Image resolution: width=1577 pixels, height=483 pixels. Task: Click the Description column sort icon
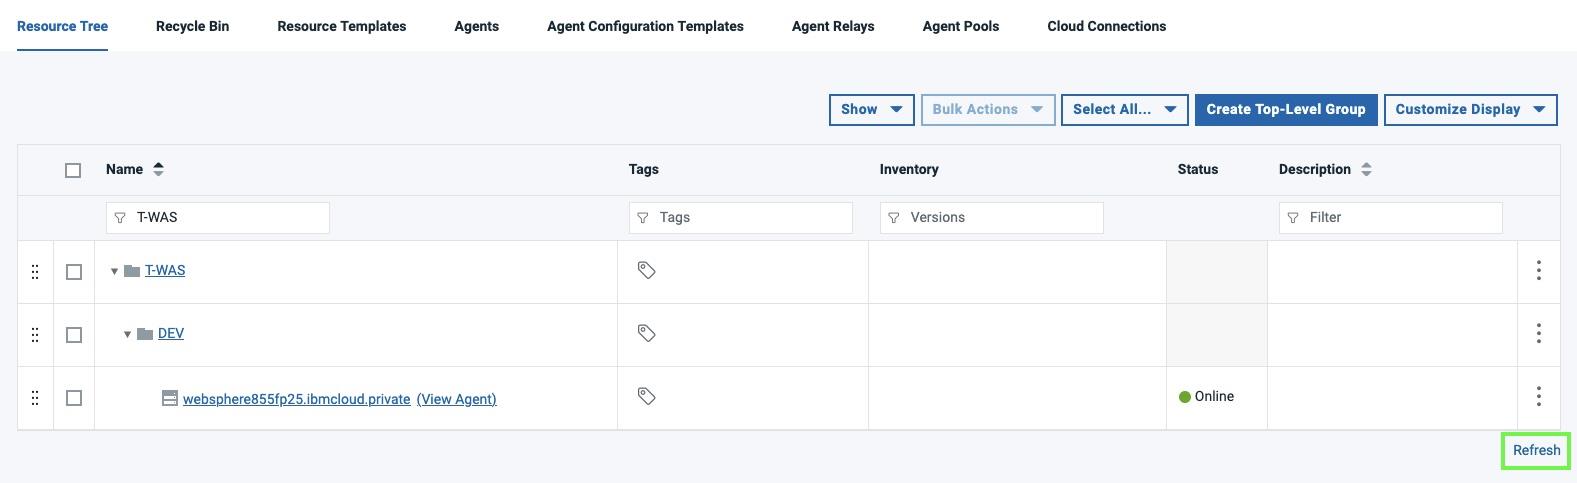pos(1366,169)
